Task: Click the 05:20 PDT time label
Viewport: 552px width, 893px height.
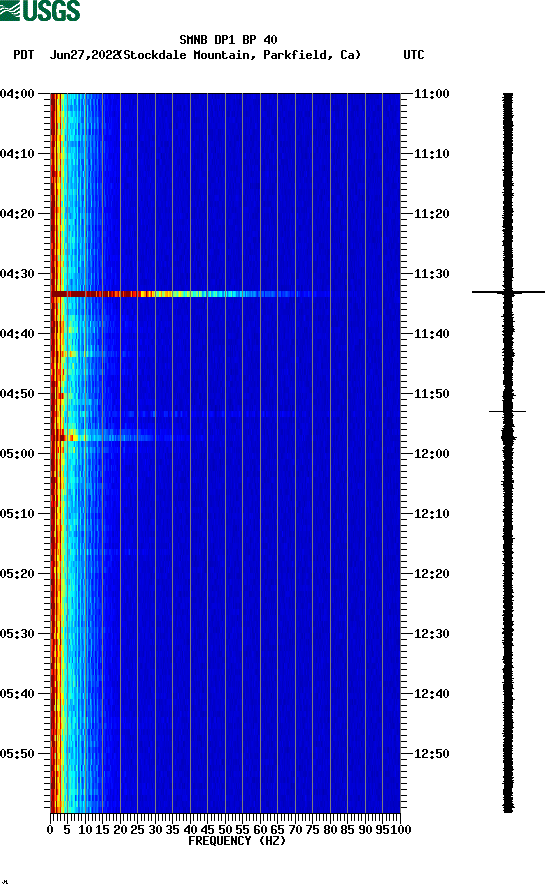Action: pyautogui.click(x=17, y=574)
